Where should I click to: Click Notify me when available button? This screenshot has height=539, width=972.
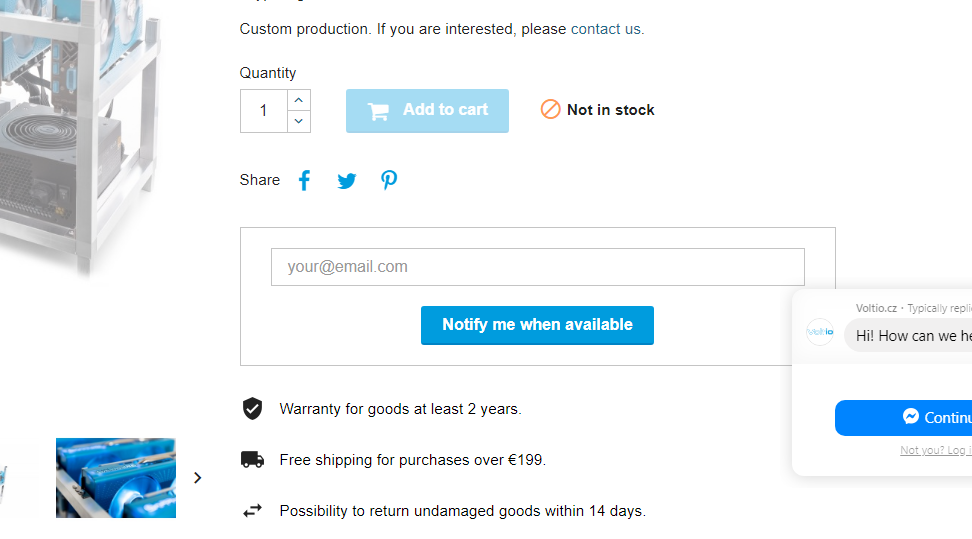537,325
